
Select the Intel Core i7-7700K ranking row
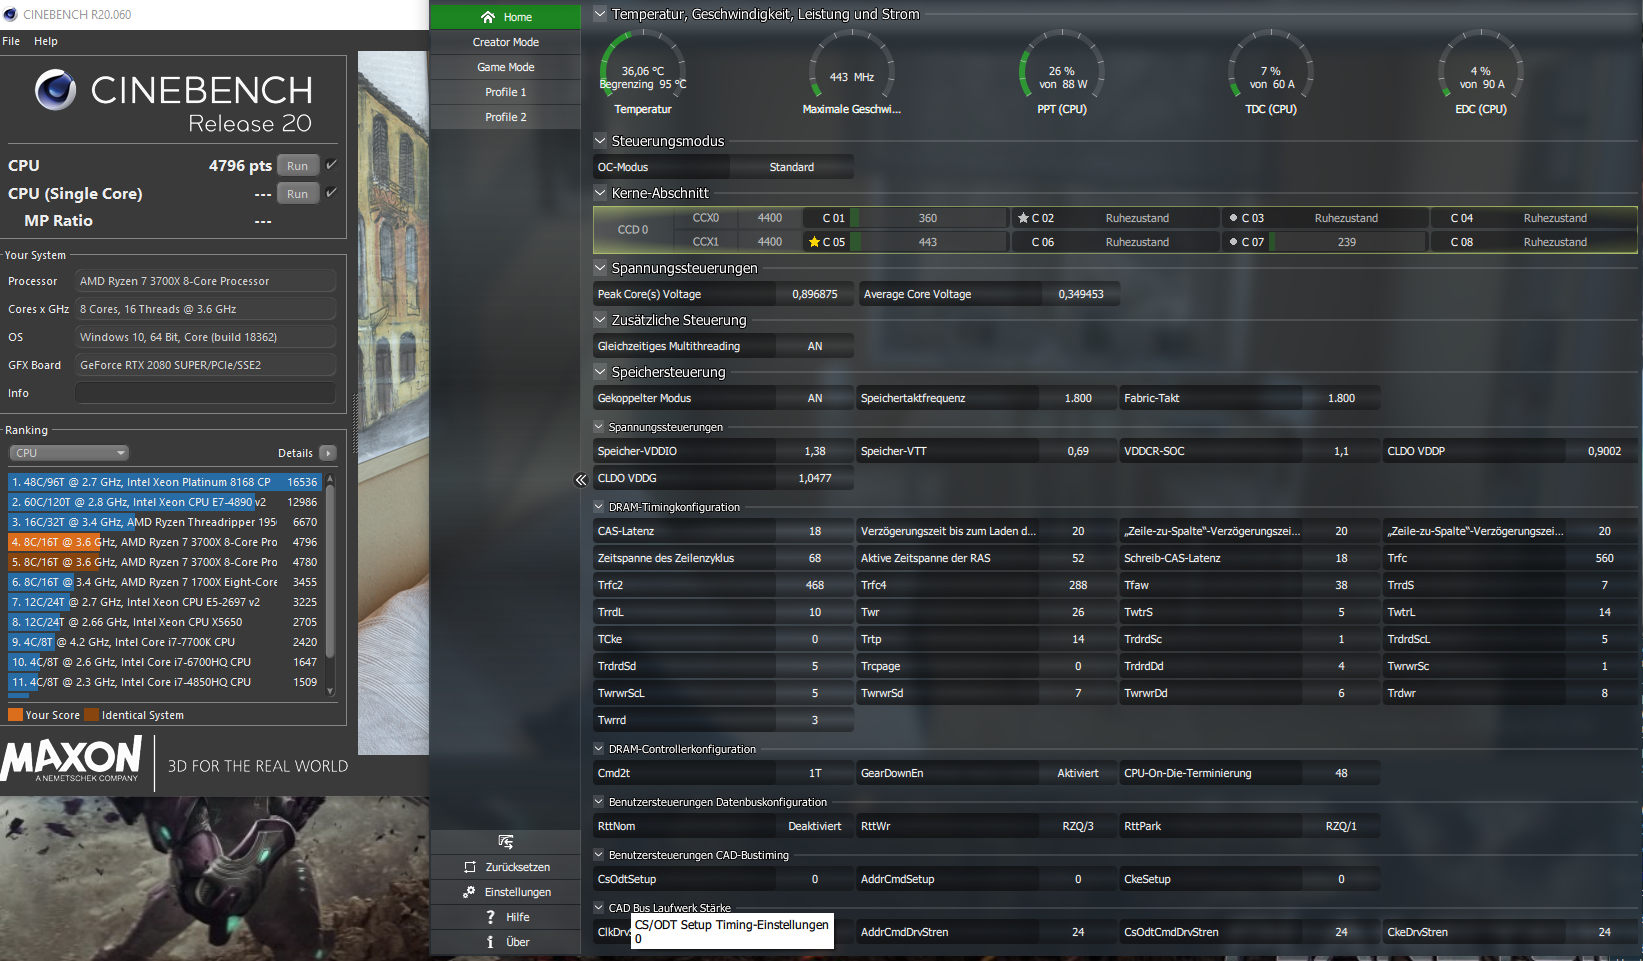164,642
